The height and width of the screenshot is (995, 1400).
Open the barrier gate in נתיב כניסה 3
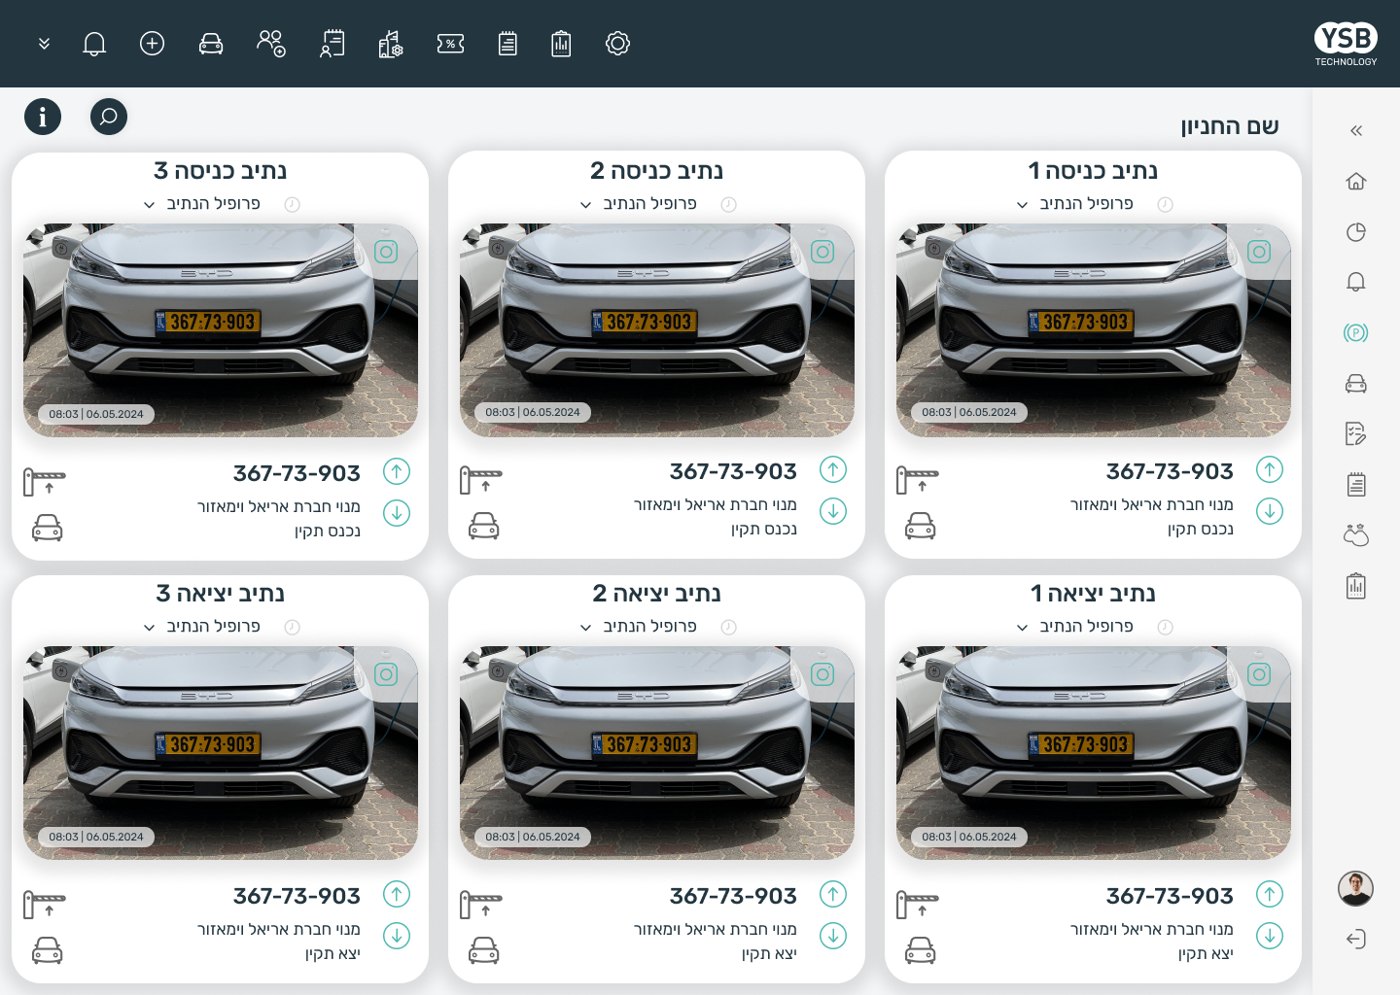pyautogui.click(x=44, y=482)
